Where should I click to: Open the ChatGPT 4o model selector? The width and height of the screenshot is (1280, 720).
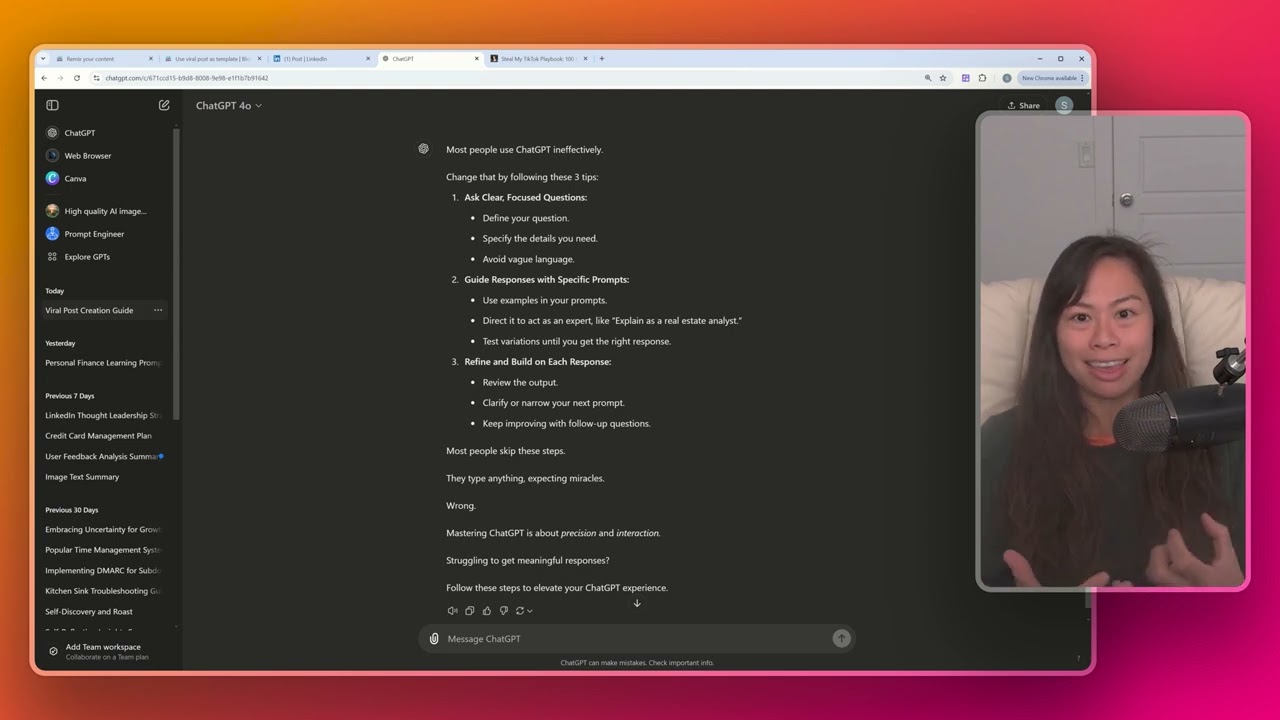click(x=228, y=105)
